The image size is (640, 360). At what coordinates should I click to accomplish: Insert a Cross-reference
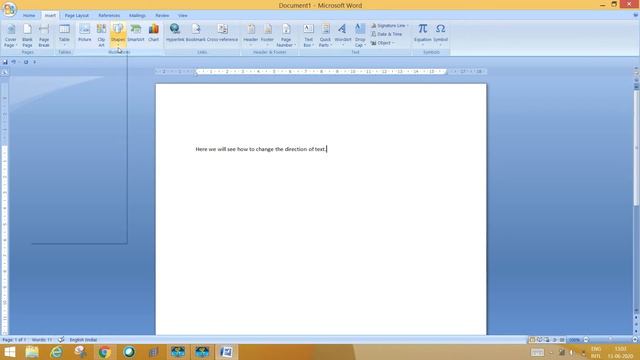(x=222, y=33)
